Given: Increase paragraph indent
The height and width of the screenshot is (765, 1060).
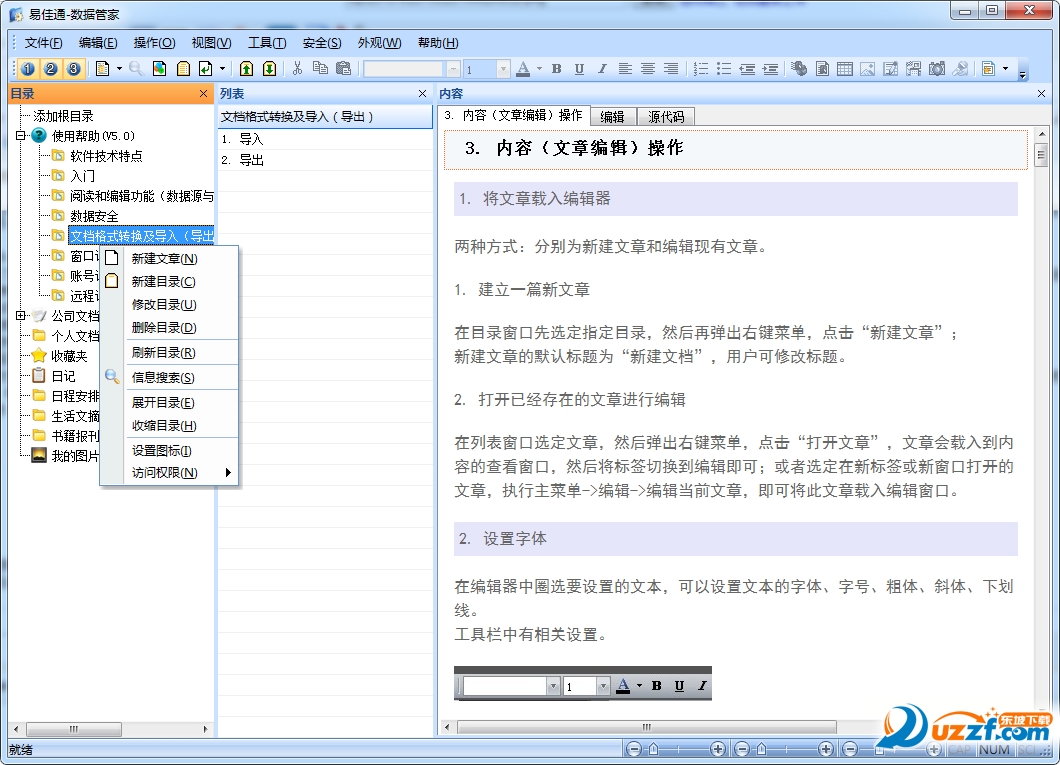Looking at the screenshot, I should point(770,68).
